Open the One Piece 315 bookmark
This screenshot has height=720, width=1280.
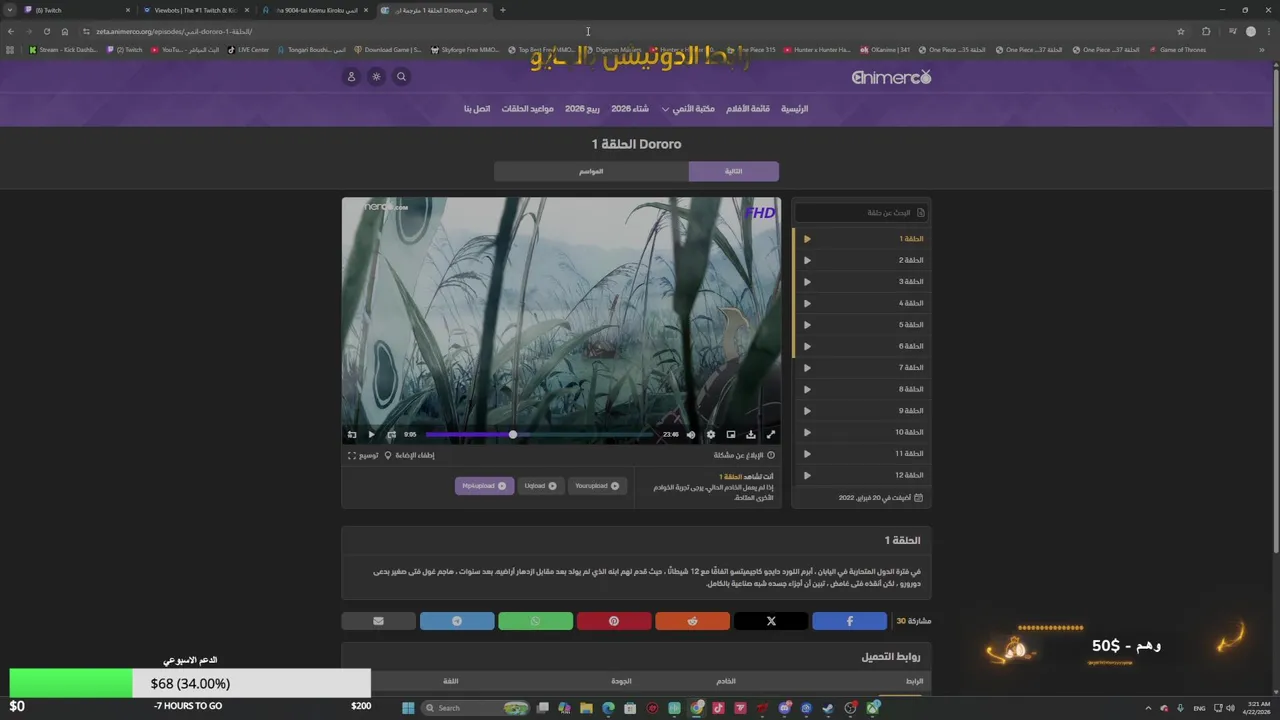751,50
